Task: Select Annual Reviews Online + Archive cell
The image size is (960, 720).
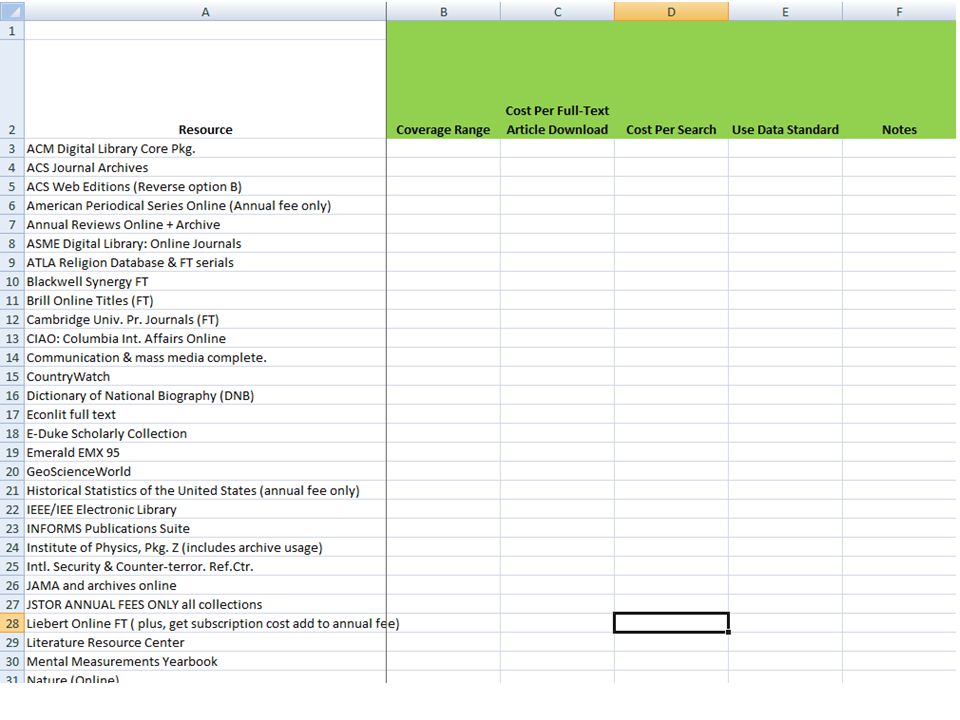Action: (205, 225)
